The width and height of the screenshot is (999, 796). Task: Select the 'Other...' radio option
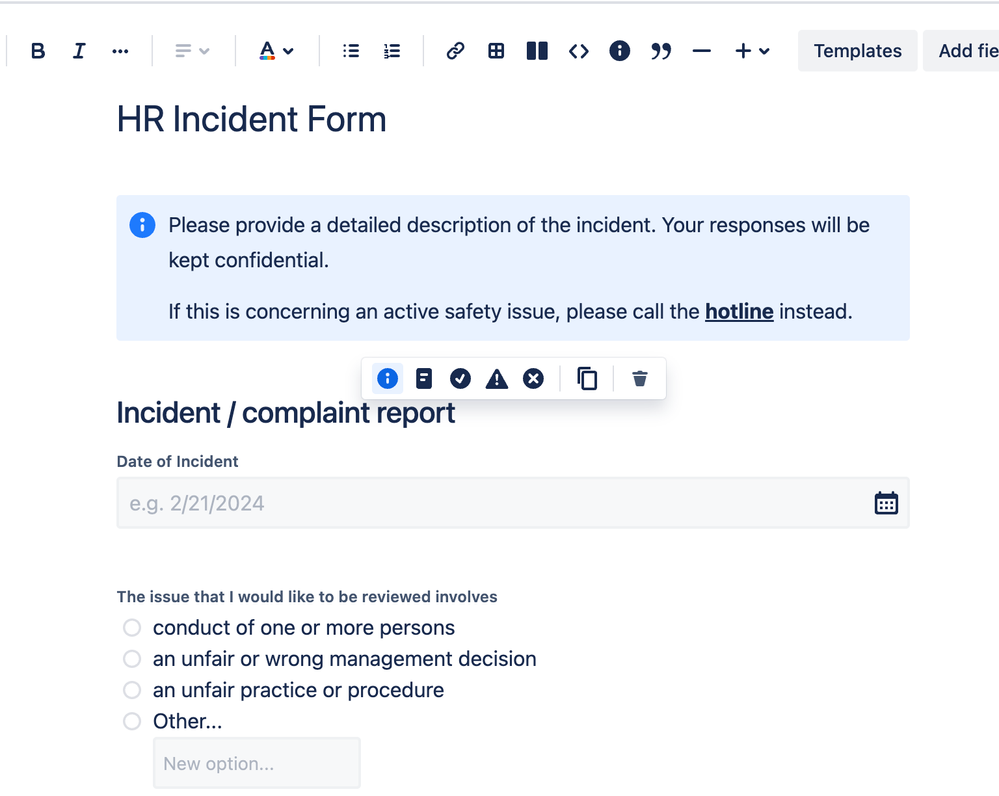point(132,721)
